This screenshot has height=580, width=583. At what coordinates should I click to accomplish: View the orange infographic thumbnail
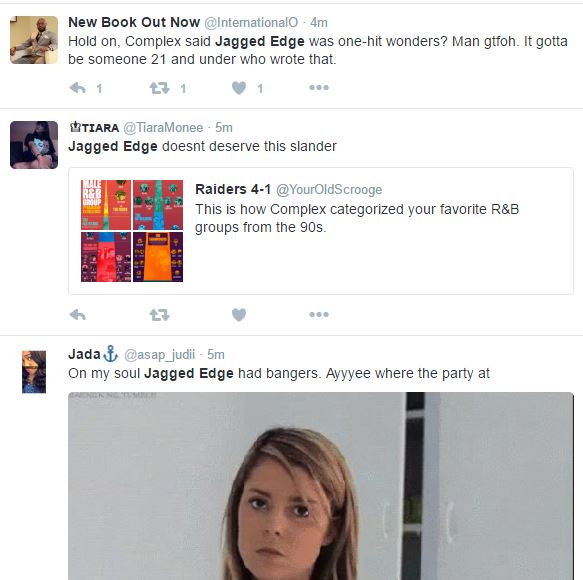(158, 257)
